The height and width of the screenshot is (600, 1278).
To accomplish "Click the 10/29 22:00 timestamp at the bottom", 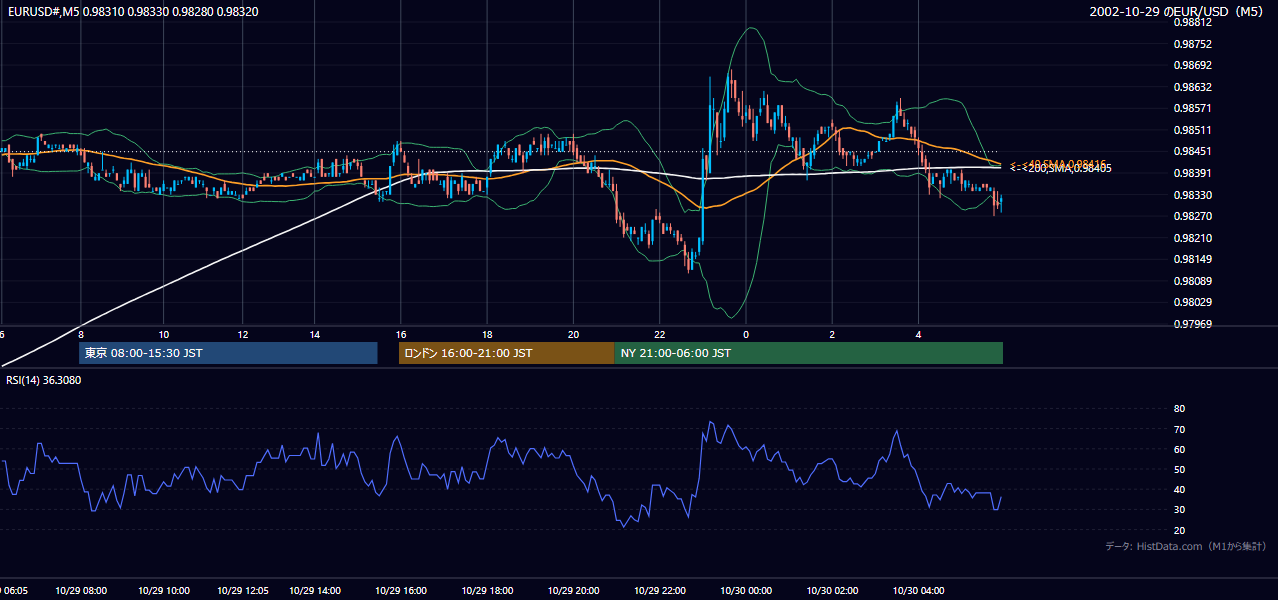I will click(660, 590).
